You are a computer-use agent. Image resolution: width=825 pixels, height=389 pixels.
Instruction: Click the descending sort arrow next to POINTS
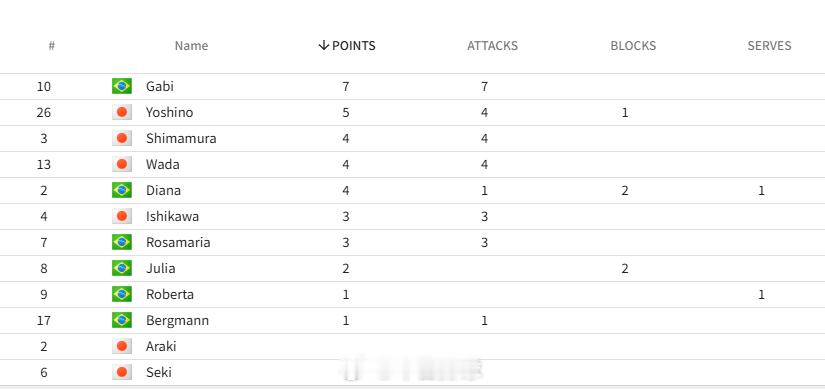(324, 46)
